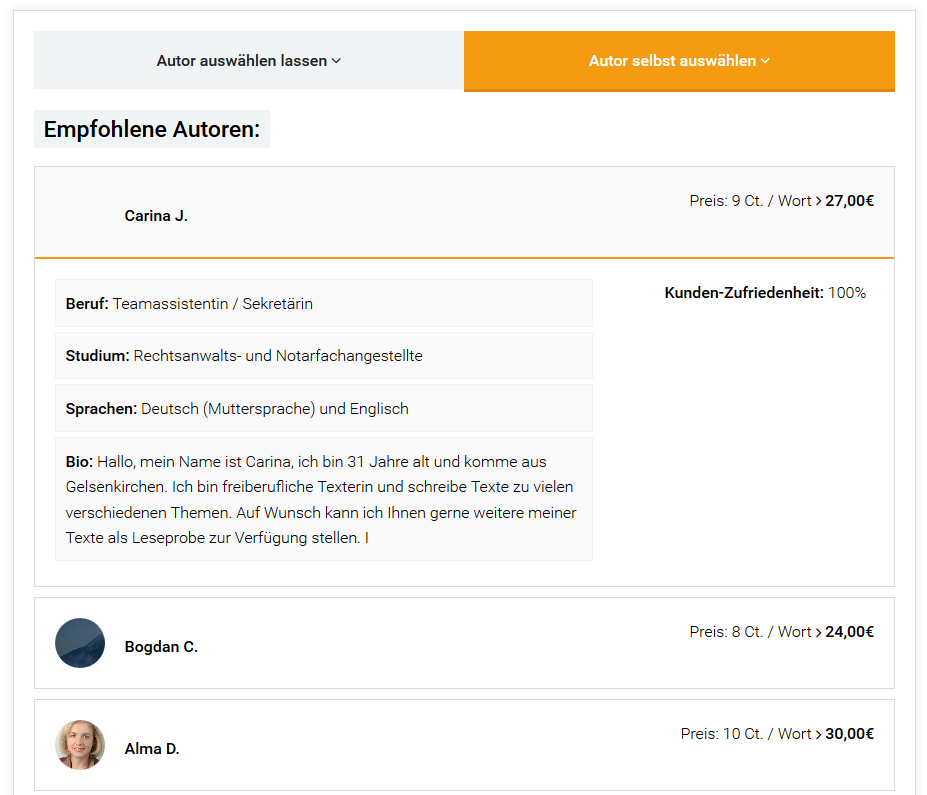Click the Kunden-Zufriedenheit 100% rating
The height and width of the screenshot is (795, 927).
click(x=765, y=293)
